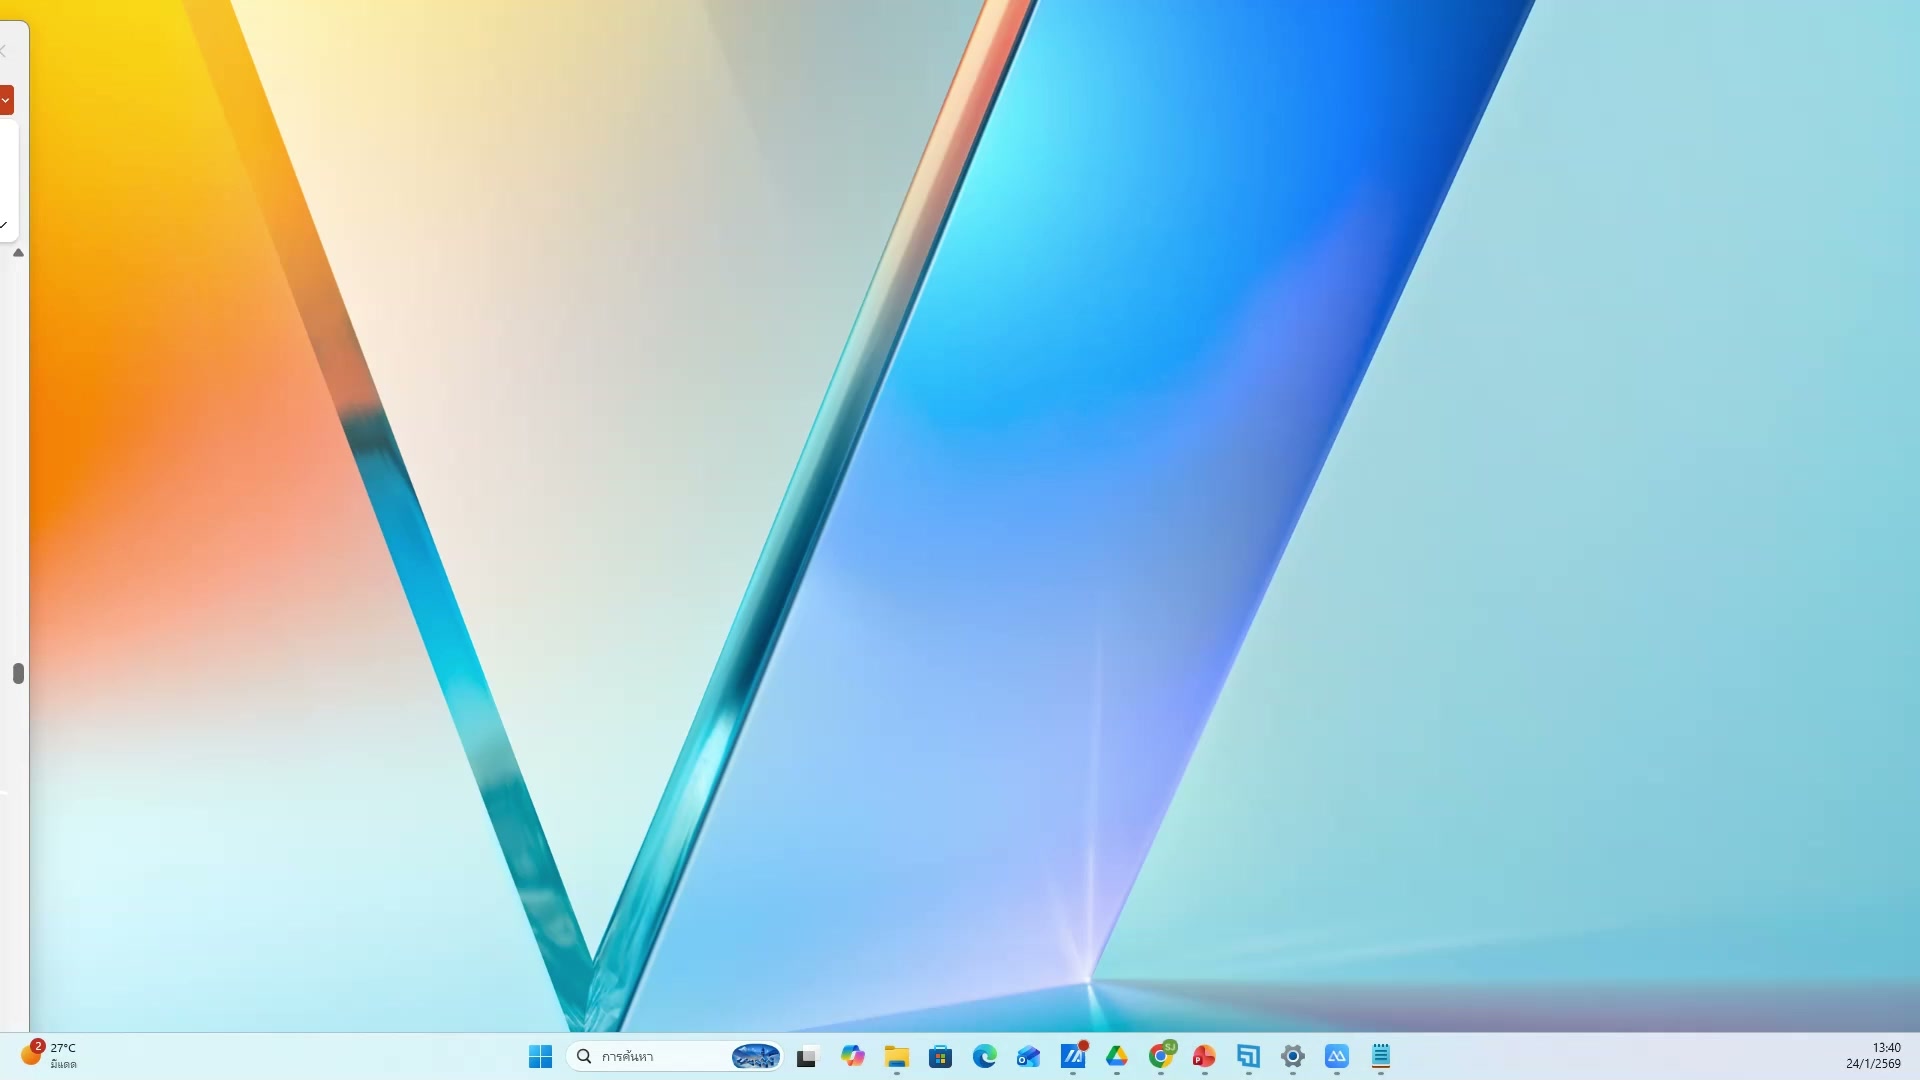This screenshot has width=1920, height=1080.
Task: Expand the red dropdown arrow button
Action: point(6,100)
